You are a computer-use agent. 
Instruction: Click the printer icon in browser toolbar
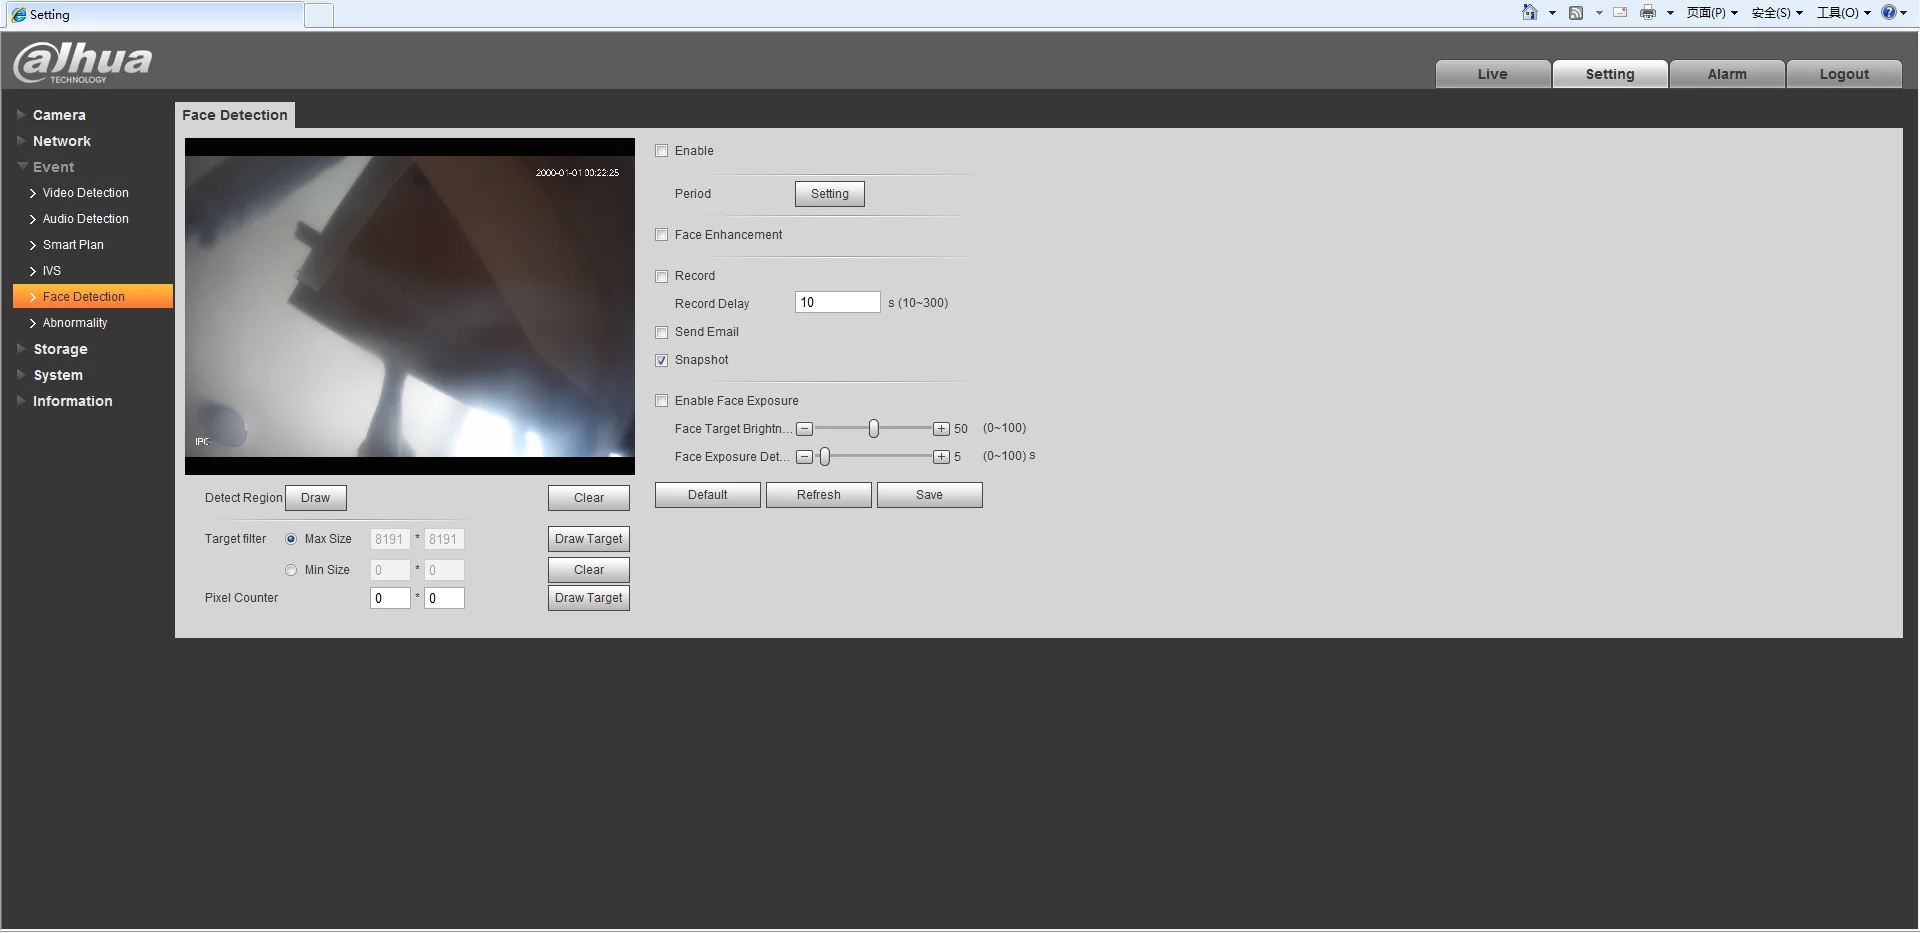coord(1648,13)
